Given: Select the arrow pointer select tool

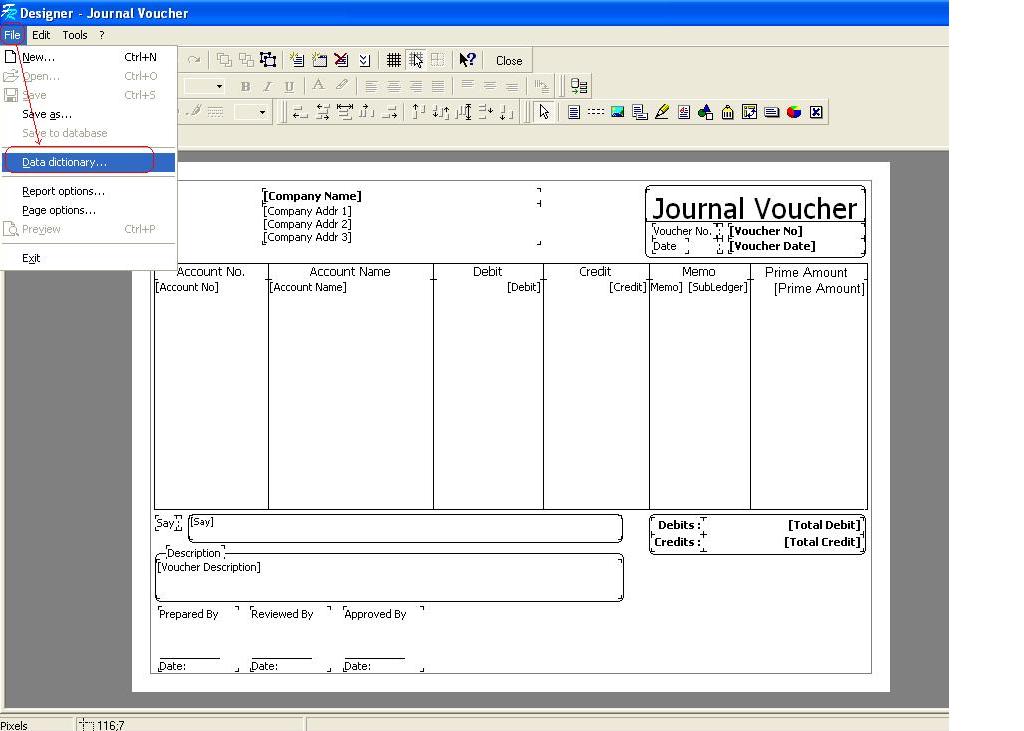Looking at the screenshot, I should pos(544,112).
